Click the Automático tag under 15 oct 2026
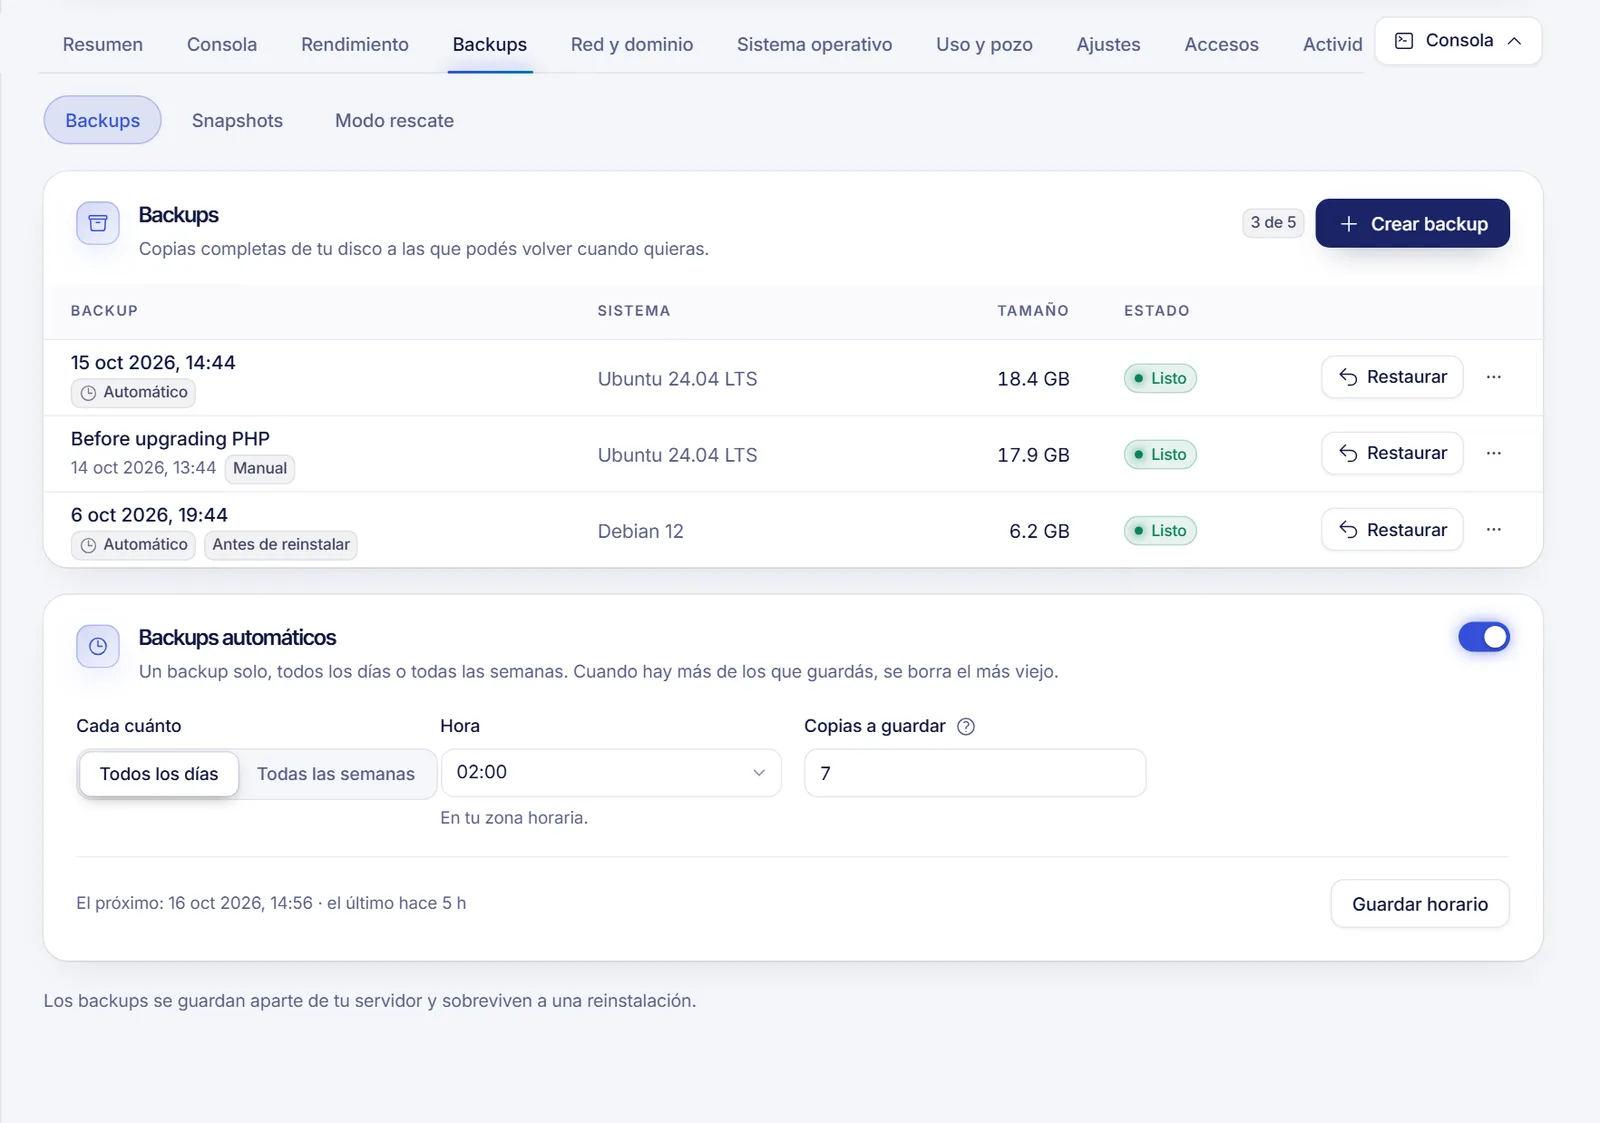 [133, 392]
